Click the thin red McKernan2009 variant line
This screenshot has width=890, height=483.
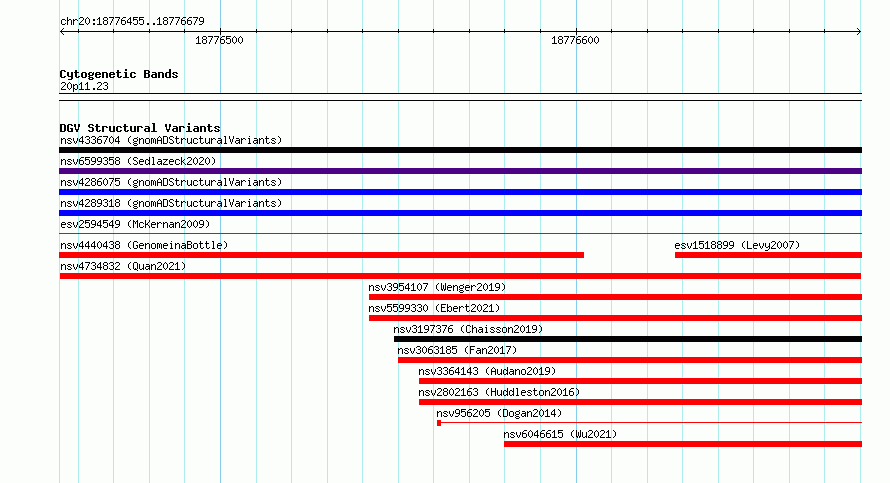[x=460, y=233]
